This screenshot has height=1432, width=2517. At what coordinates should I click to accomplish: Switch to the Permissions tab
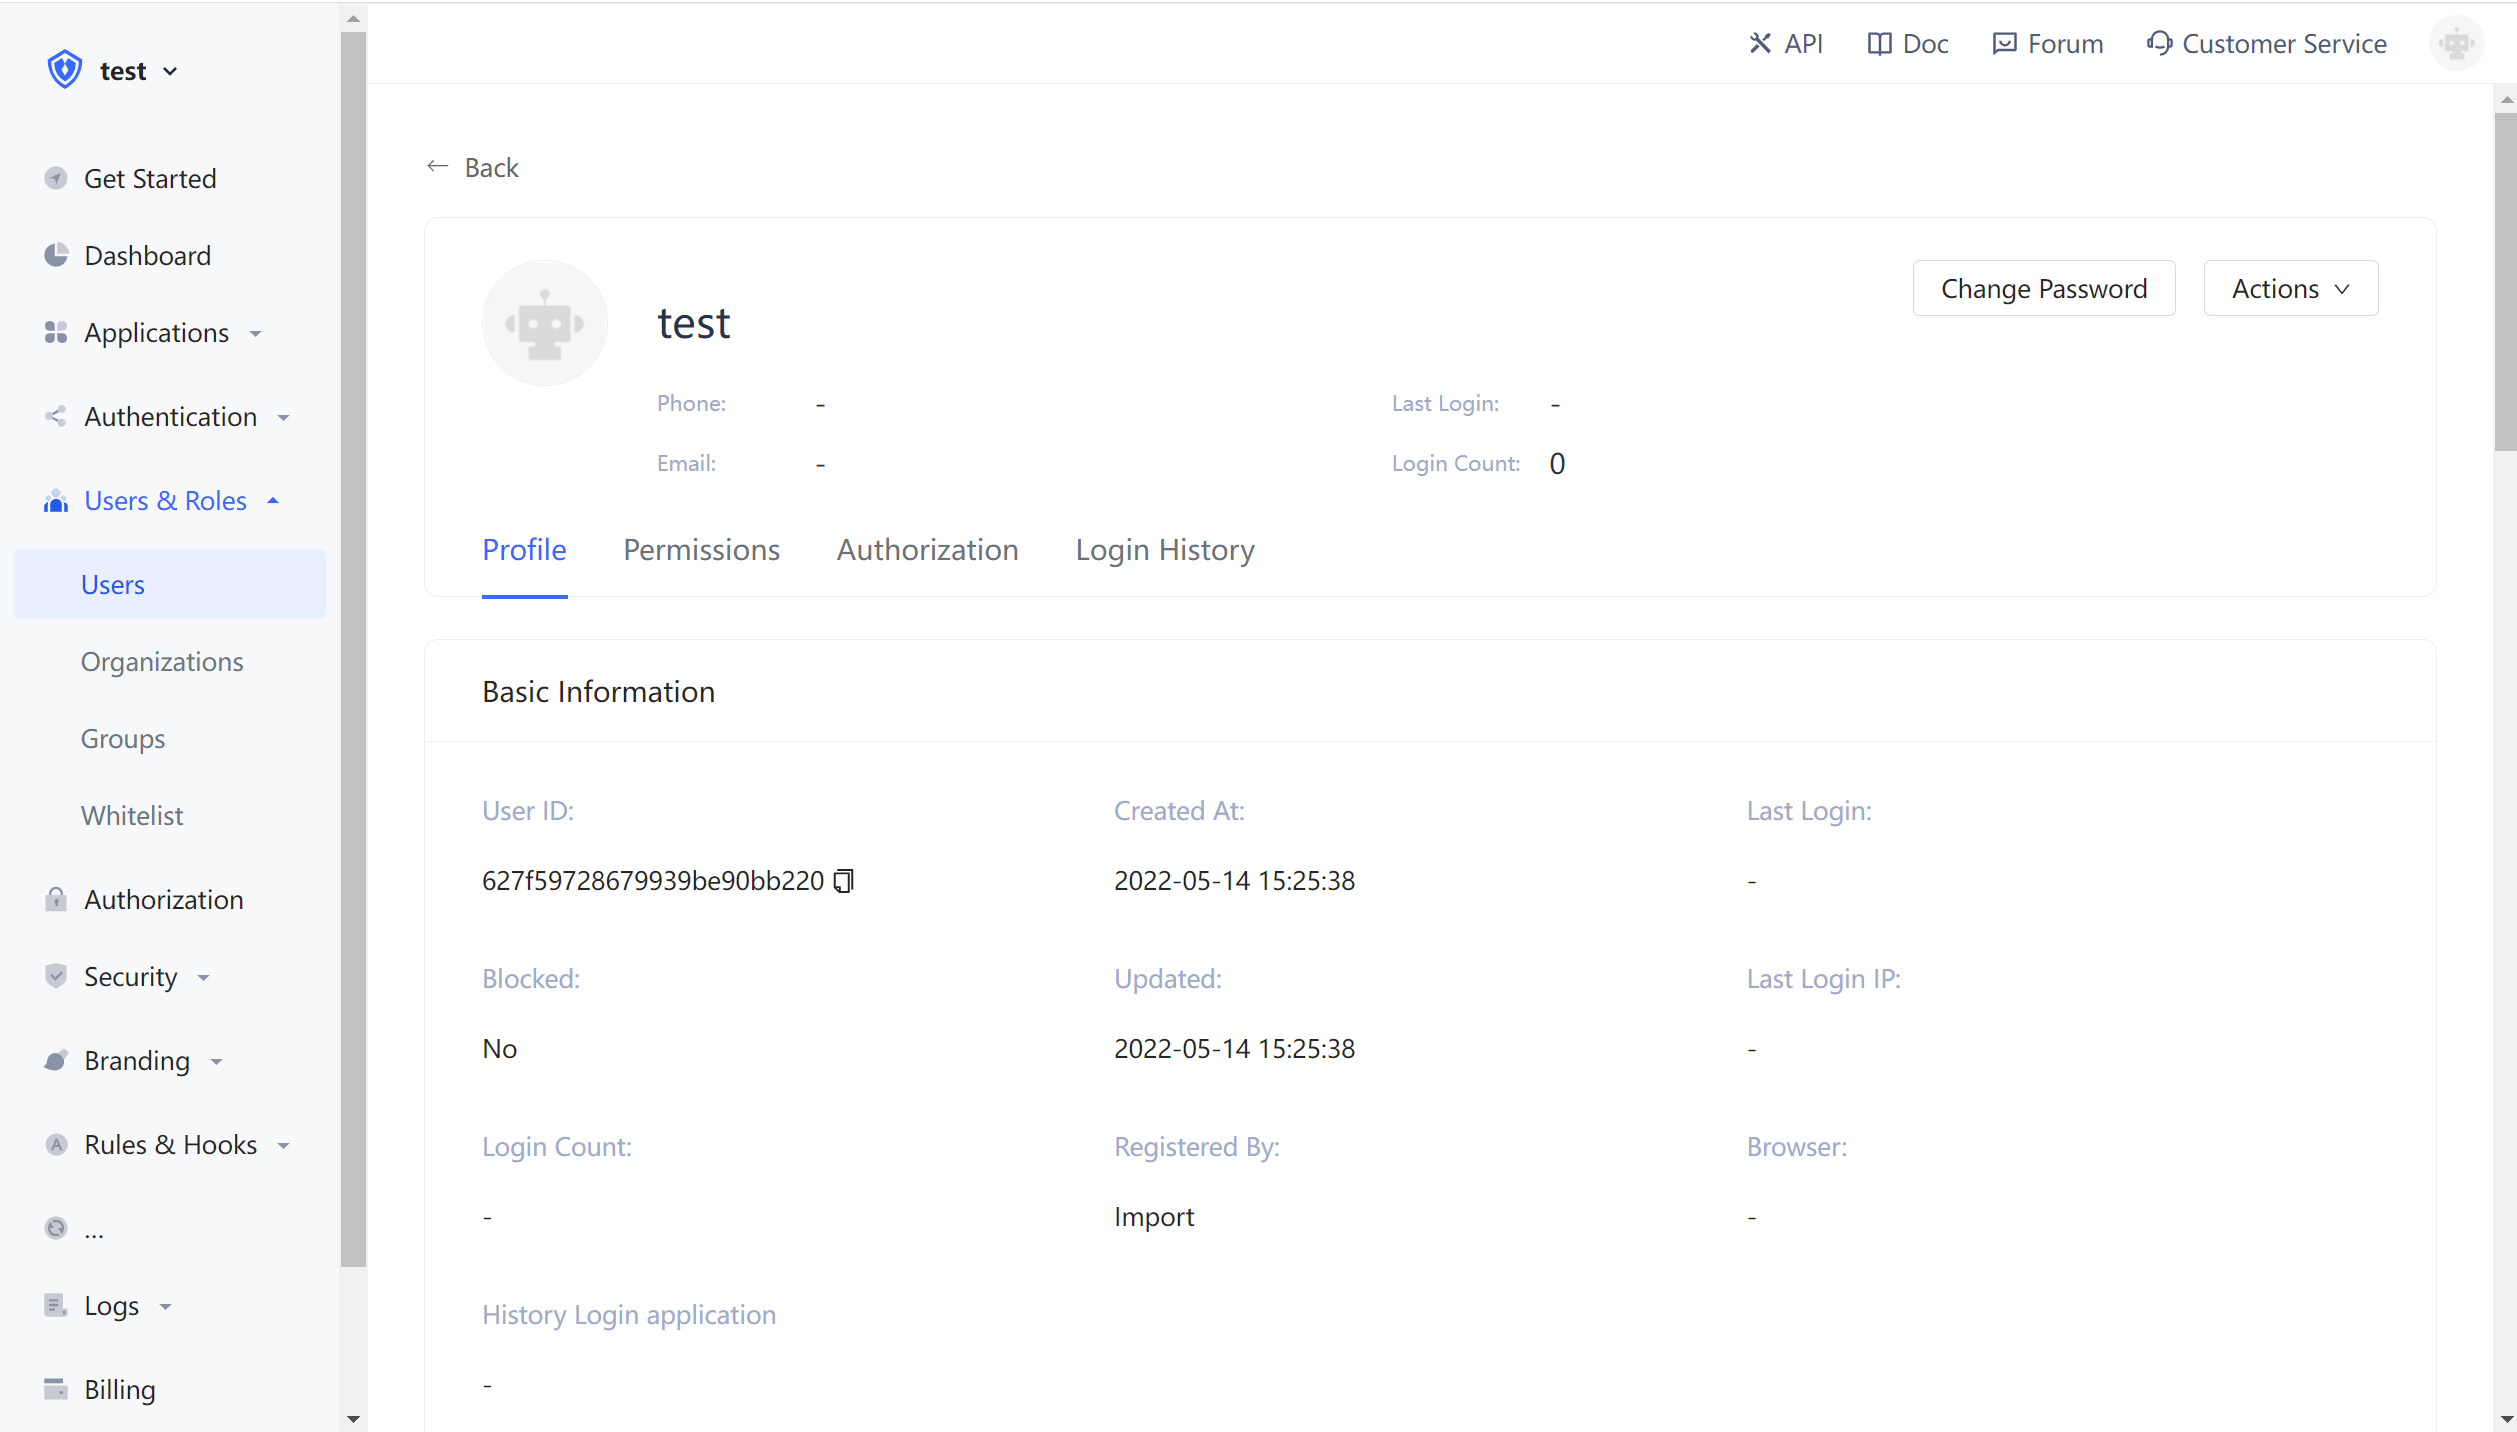(701, 549)
